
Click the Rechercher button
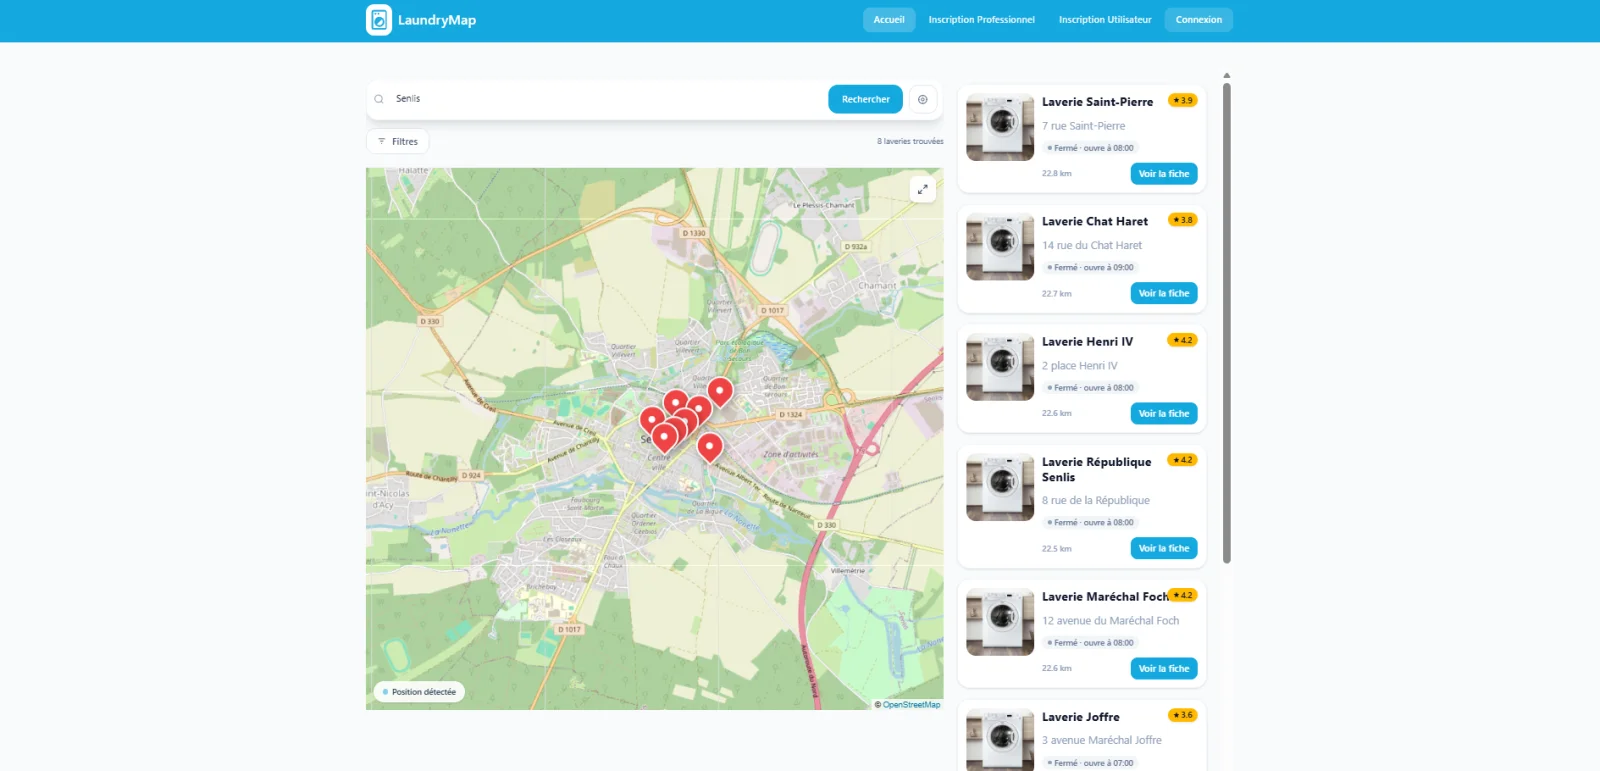point(865,99)
